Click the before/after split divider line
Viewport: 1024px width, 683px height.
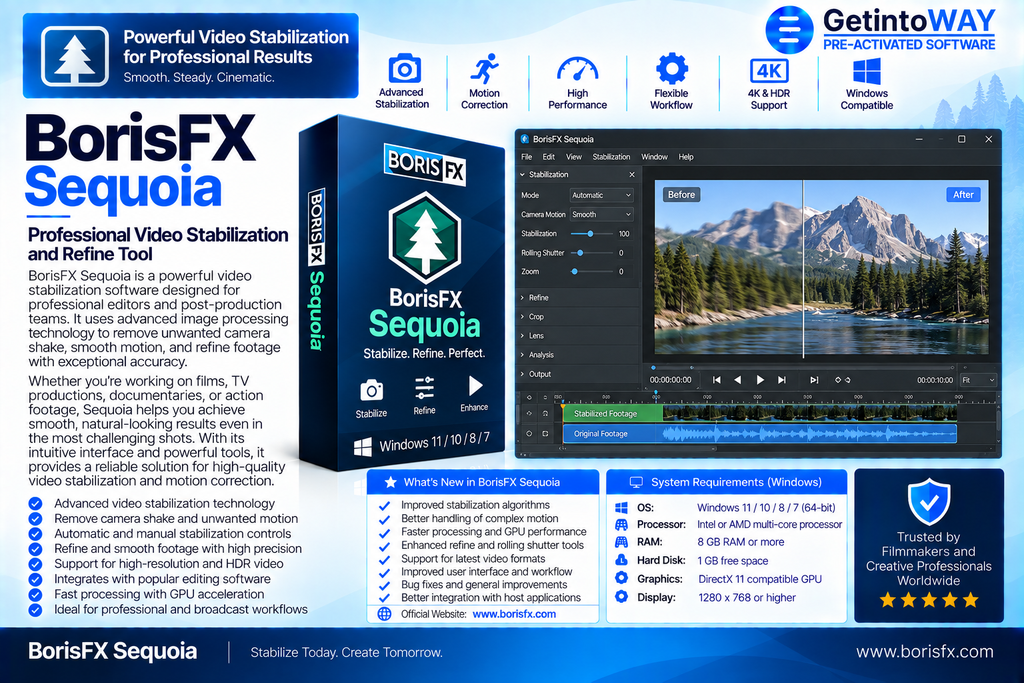point(803,269)
